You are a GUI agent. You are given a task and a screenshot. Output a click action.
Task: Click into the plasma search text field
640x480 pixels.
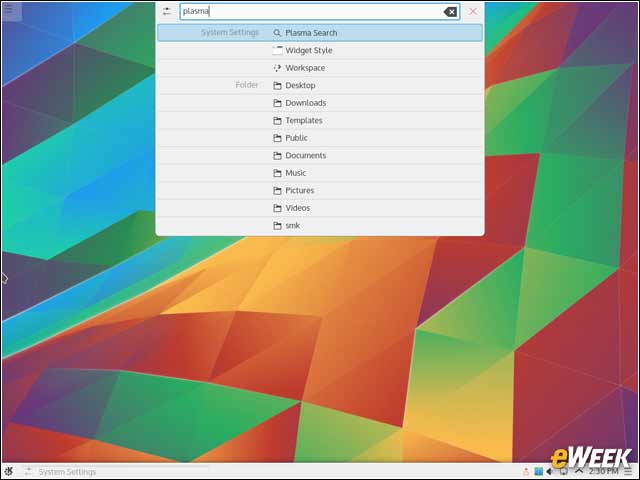(x=320, y=11)
